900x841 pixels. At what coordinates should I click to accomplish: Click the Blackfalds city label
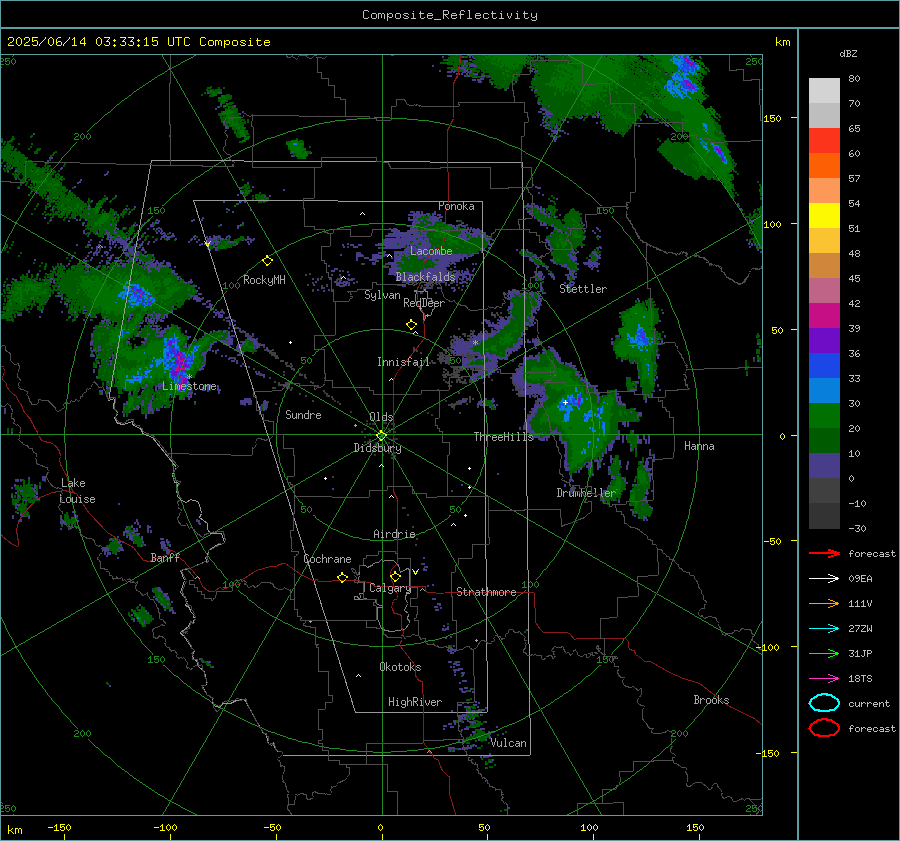425,277
